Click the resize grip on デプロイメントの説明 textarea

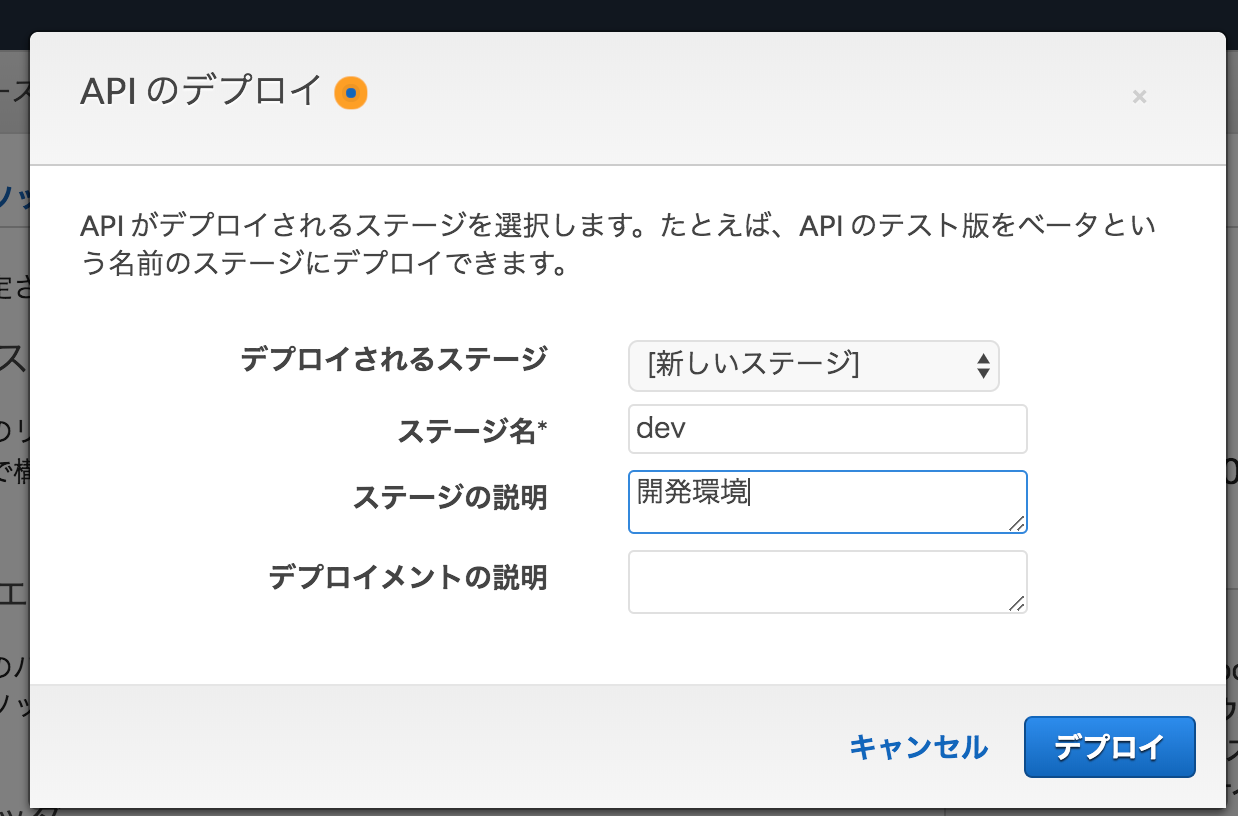[1019, 603]
